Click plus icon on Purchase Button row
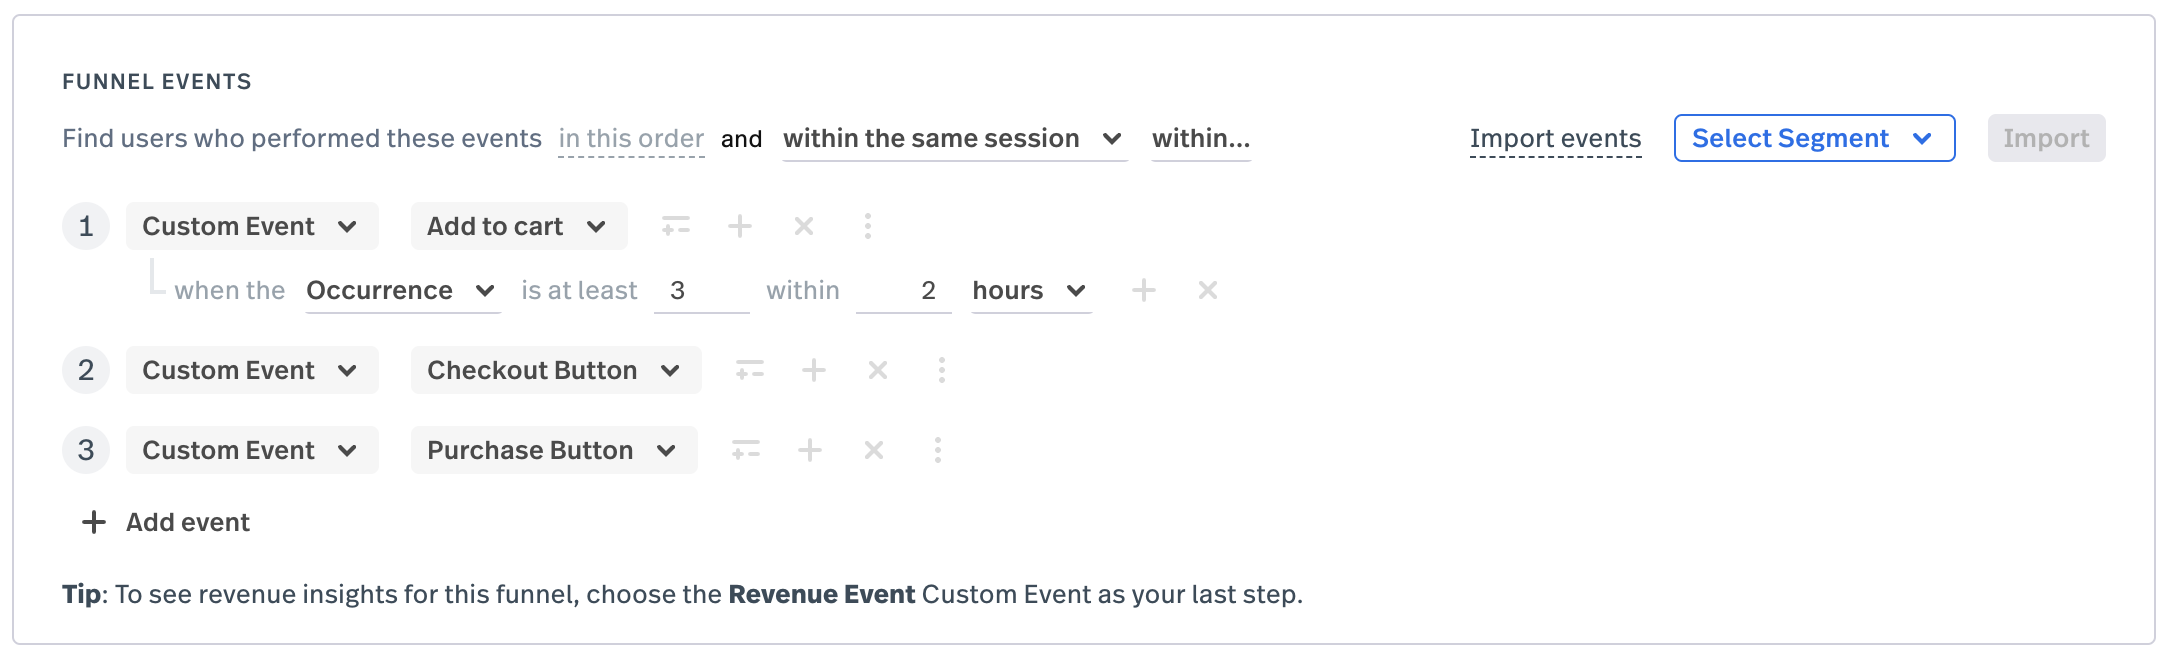2172x658 pixels. [810, 450]
